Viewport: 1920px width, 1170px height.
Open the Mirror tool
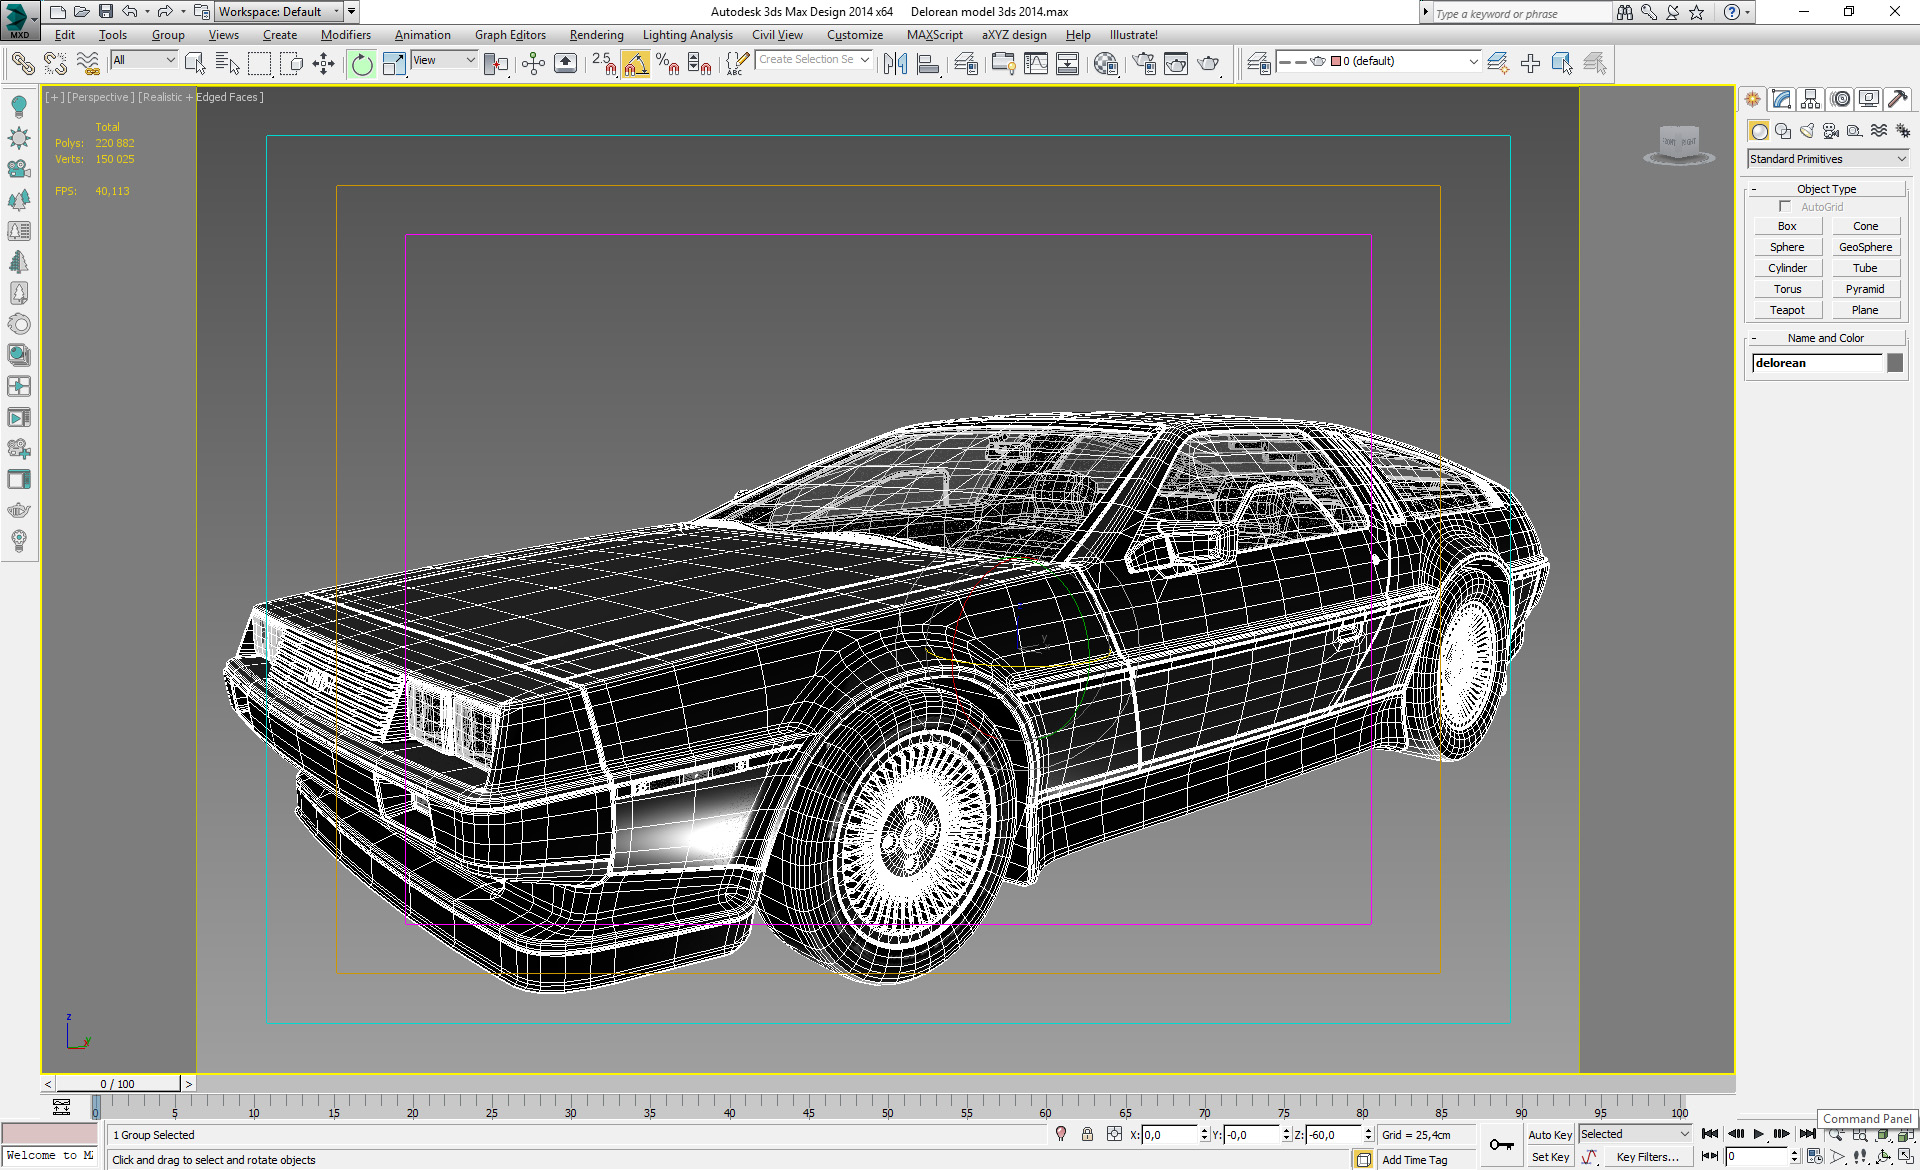[x=895, y=64]
